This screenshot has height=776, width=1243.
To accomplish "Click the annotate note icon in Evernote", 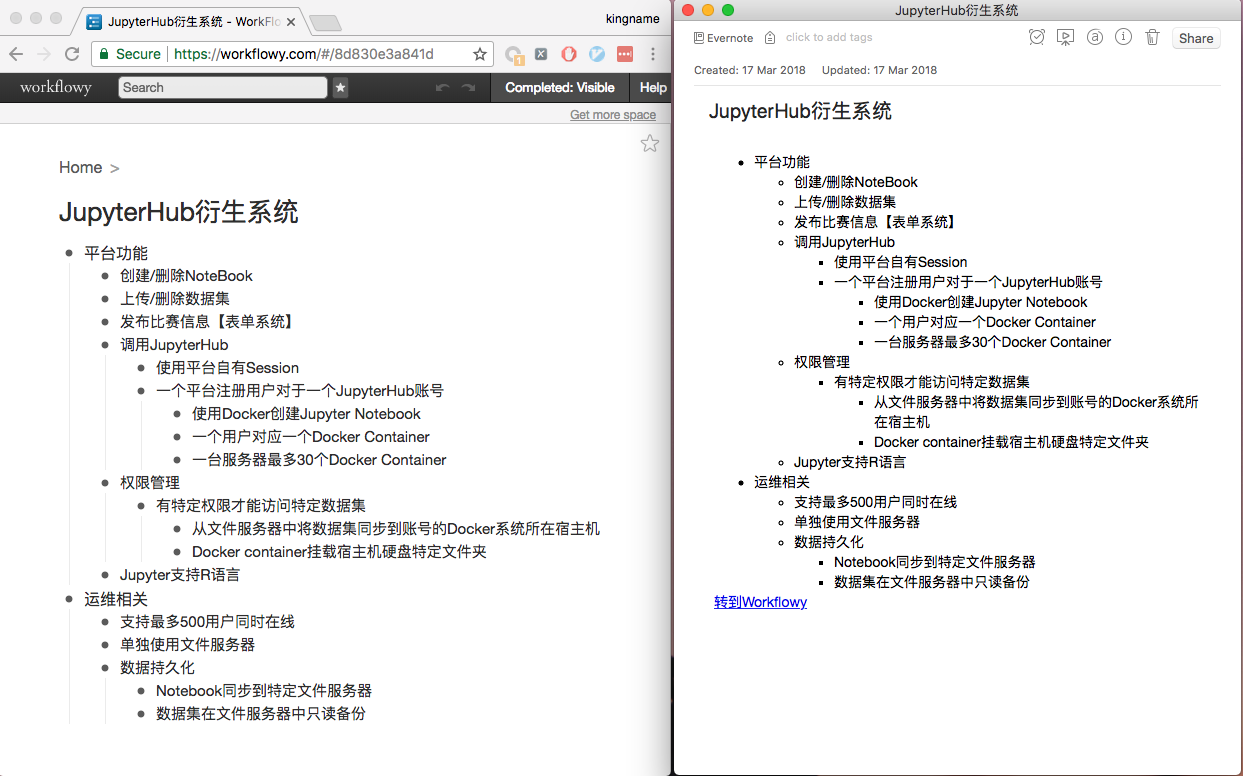I will 1095,37.
